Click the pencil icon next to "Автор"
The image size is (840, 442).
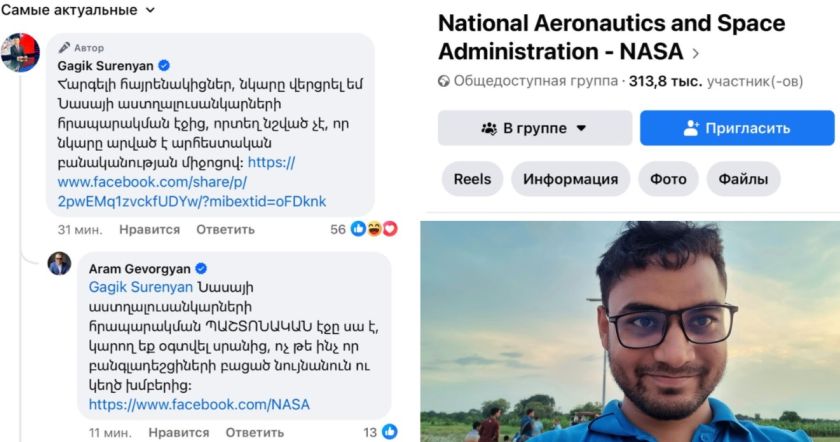65,47
